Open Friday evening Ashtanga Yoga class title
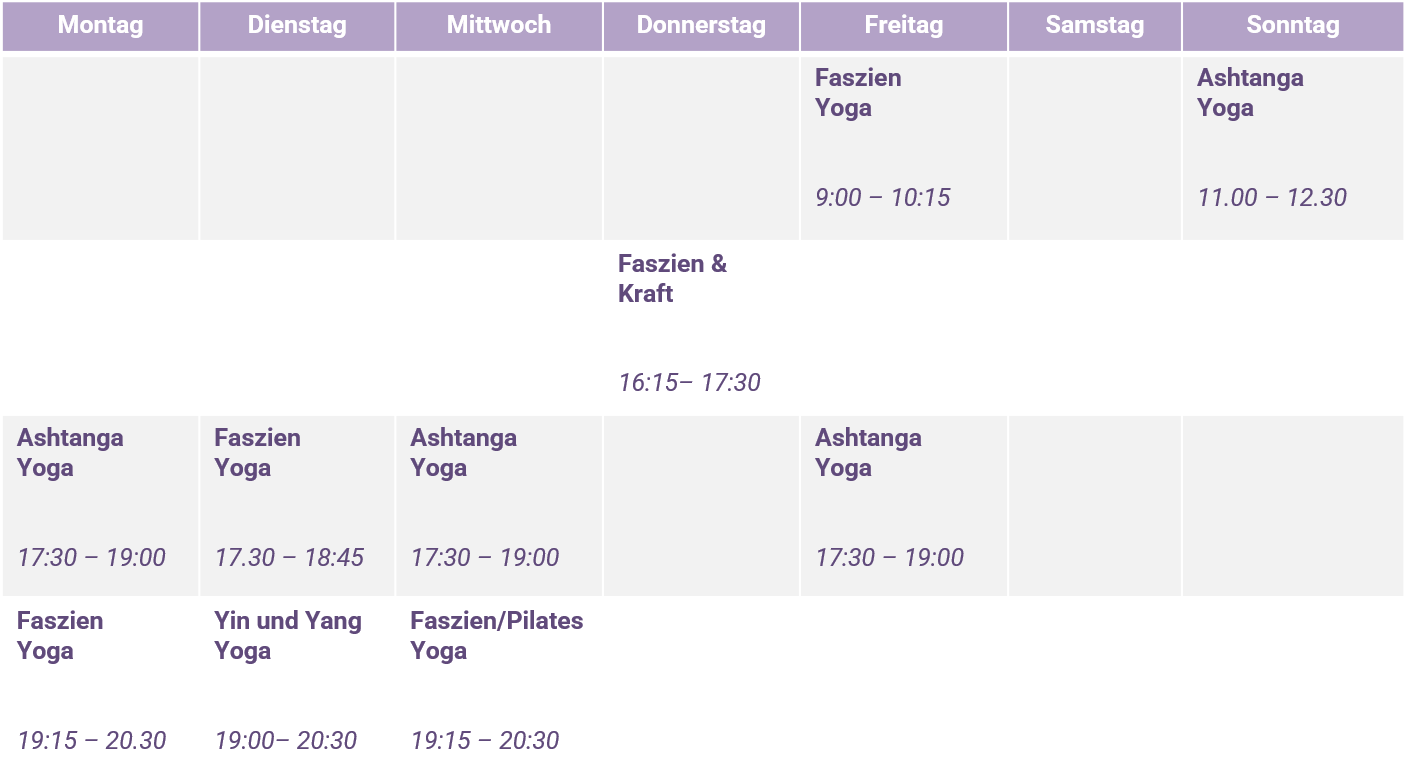Viewport: 1409px width, 780px height. (868, 453)
